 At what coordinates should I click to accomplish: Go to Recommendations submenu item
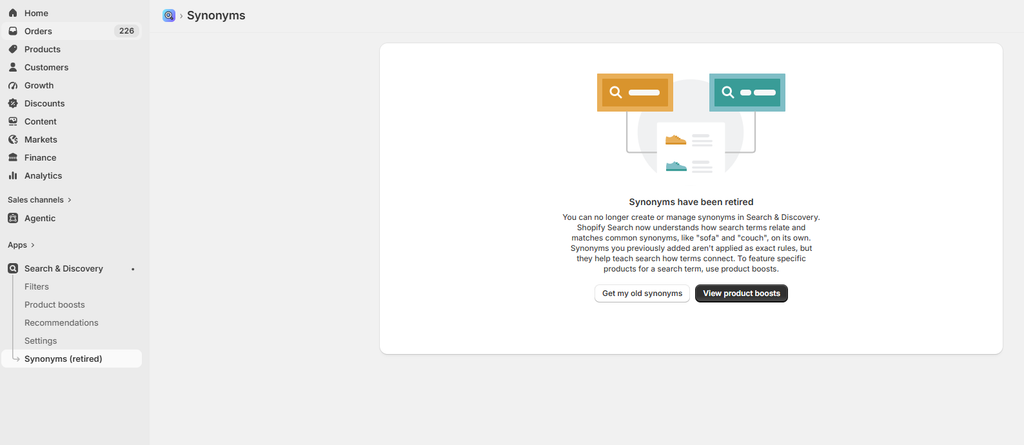[x=61, y=323]
